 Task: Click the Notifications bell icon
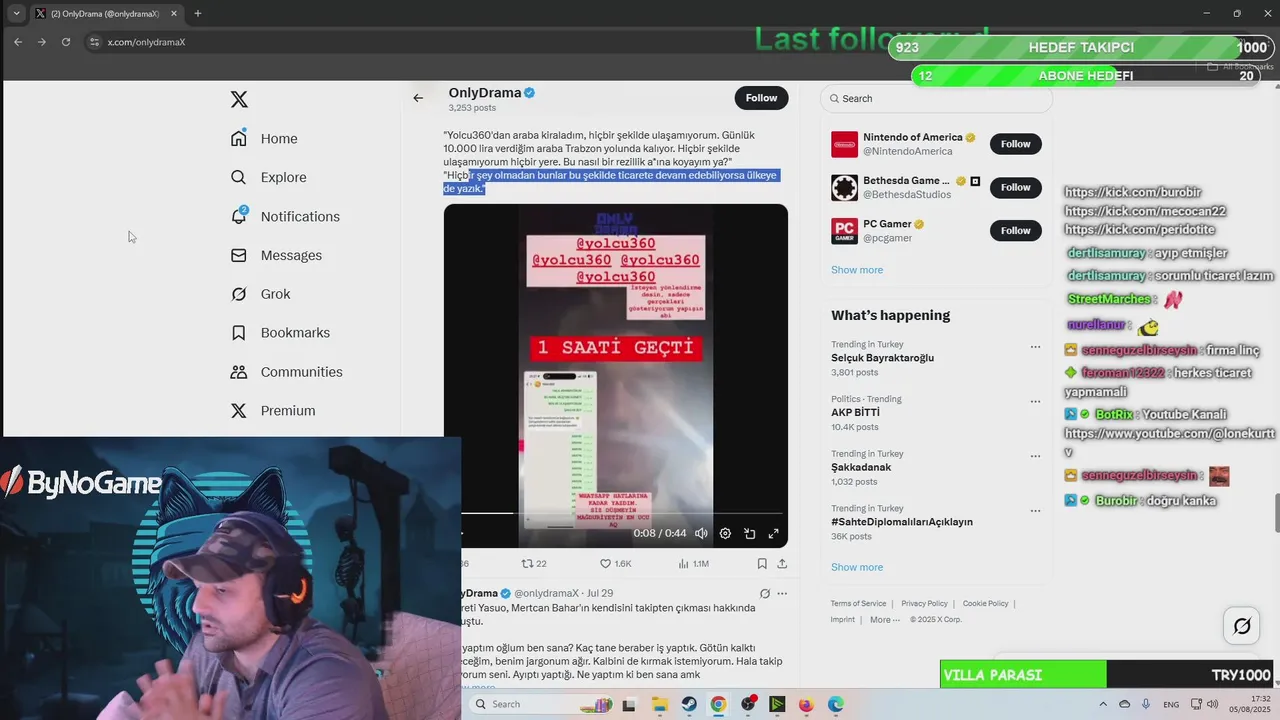pos(238,216)
